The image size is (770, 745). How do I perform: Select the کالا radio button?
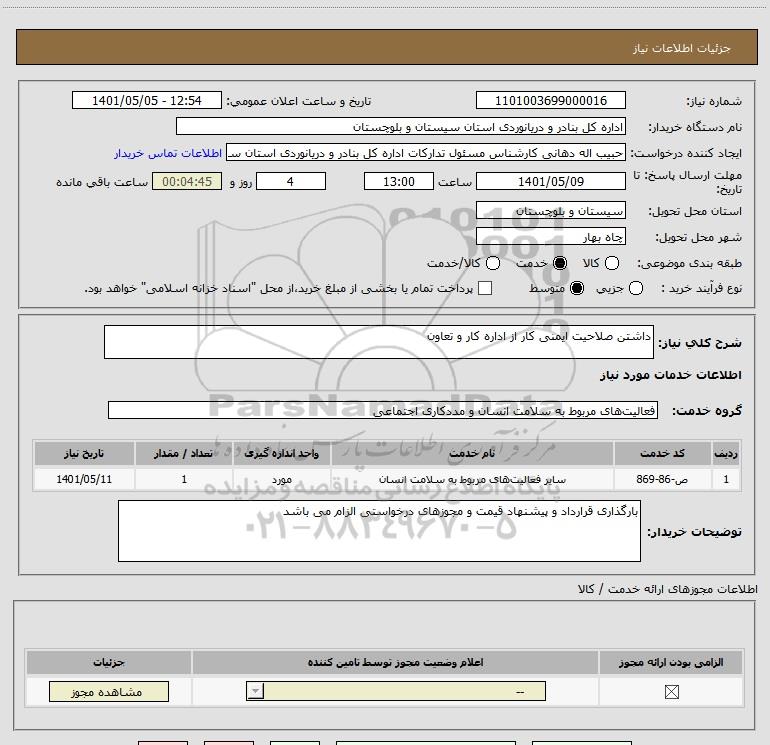click(x=611, y=263)
